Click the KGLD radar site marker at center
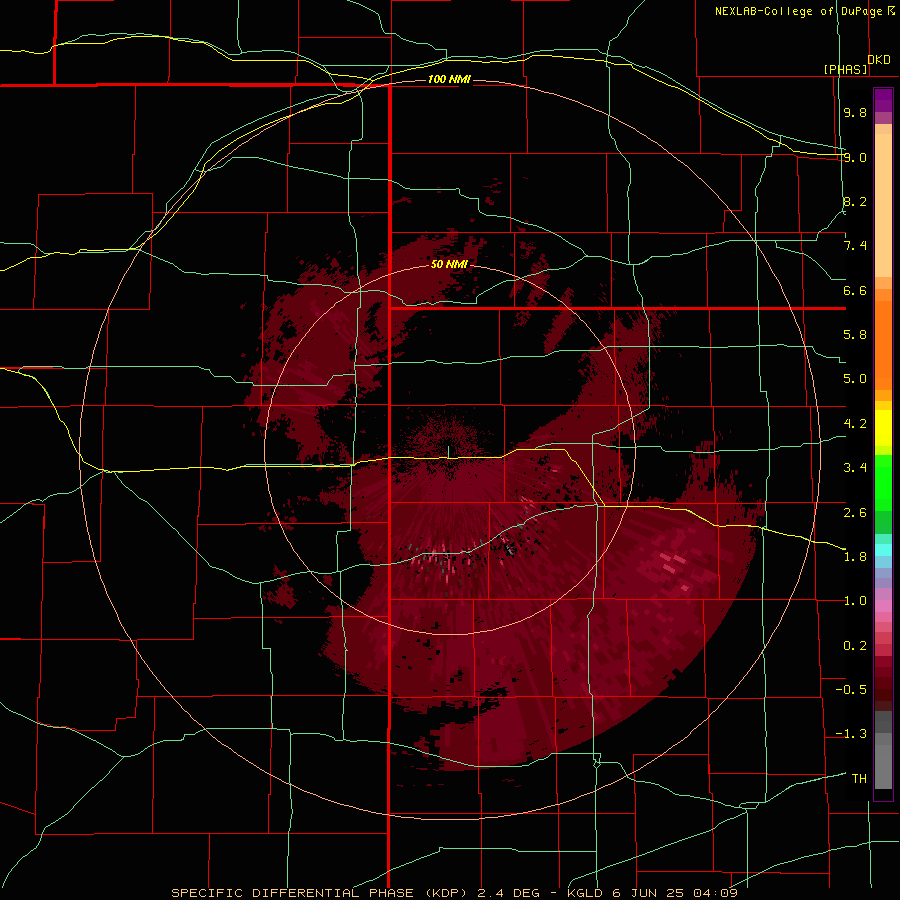The width and height of the screenshot is (900, 900). pyautogui.click(x=448, y=452)
